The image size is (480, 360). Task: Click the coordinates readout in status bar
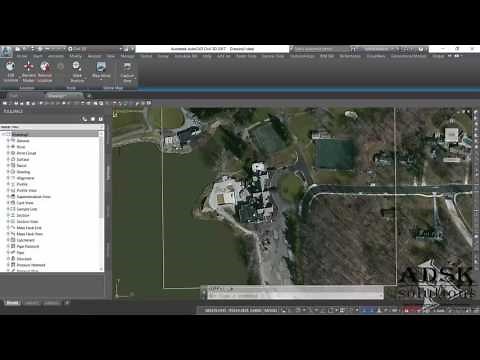233,310
